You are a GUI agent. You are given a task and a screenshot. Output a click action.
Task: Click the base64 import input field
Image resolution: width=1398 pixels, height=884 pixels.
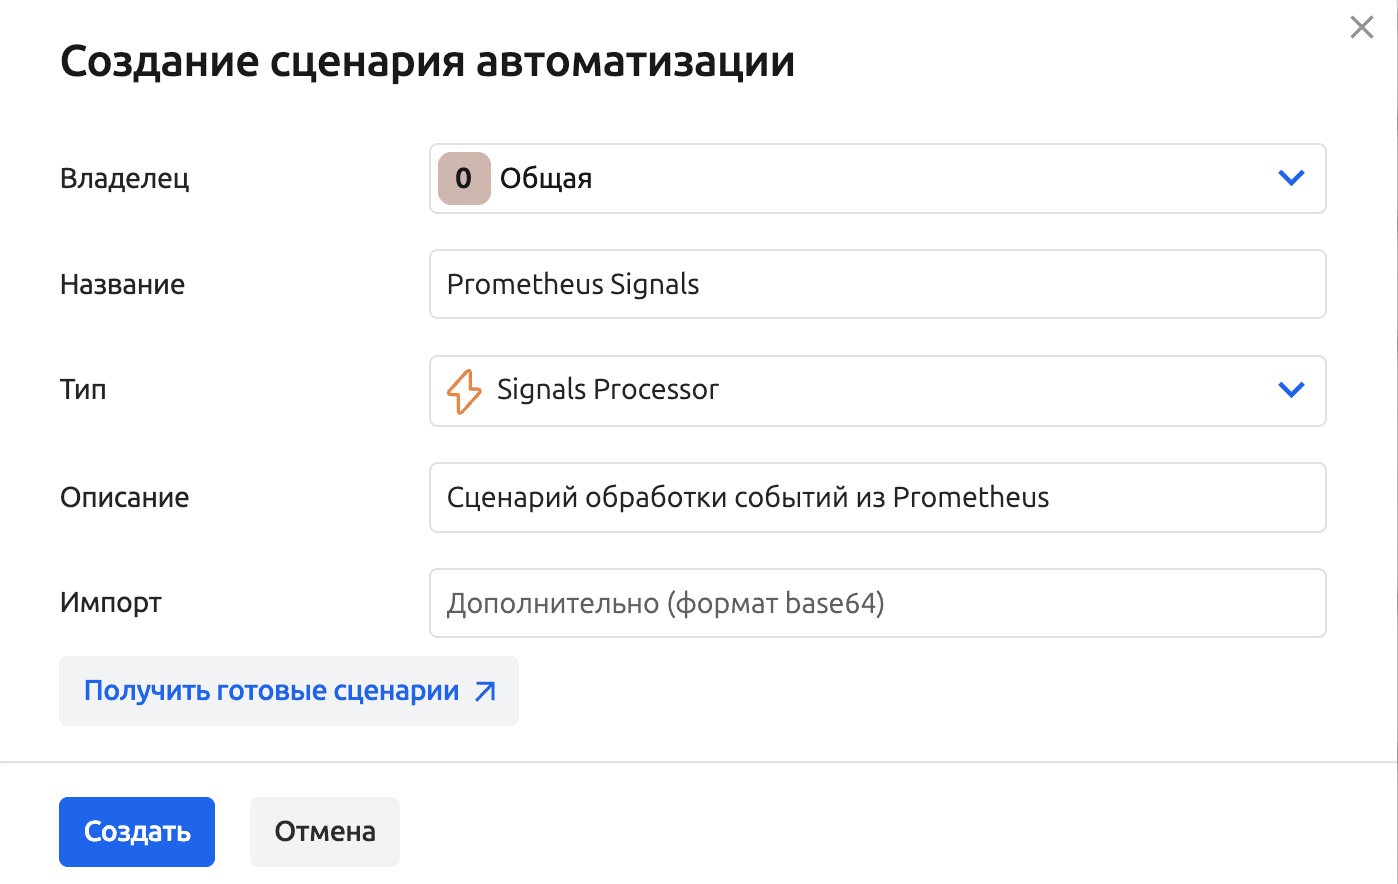[876, 603]
